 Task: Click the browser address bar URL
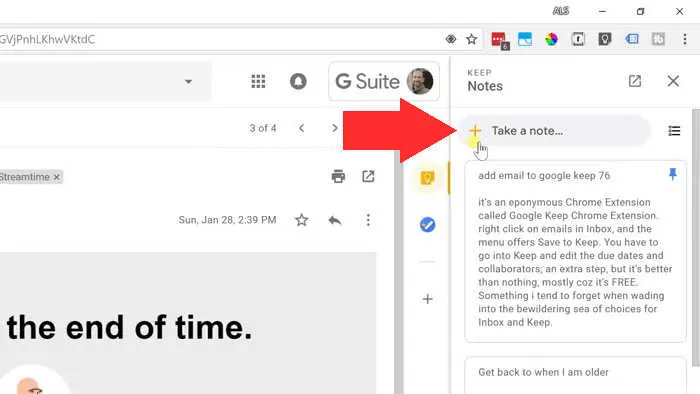click(x=47, y=39)
